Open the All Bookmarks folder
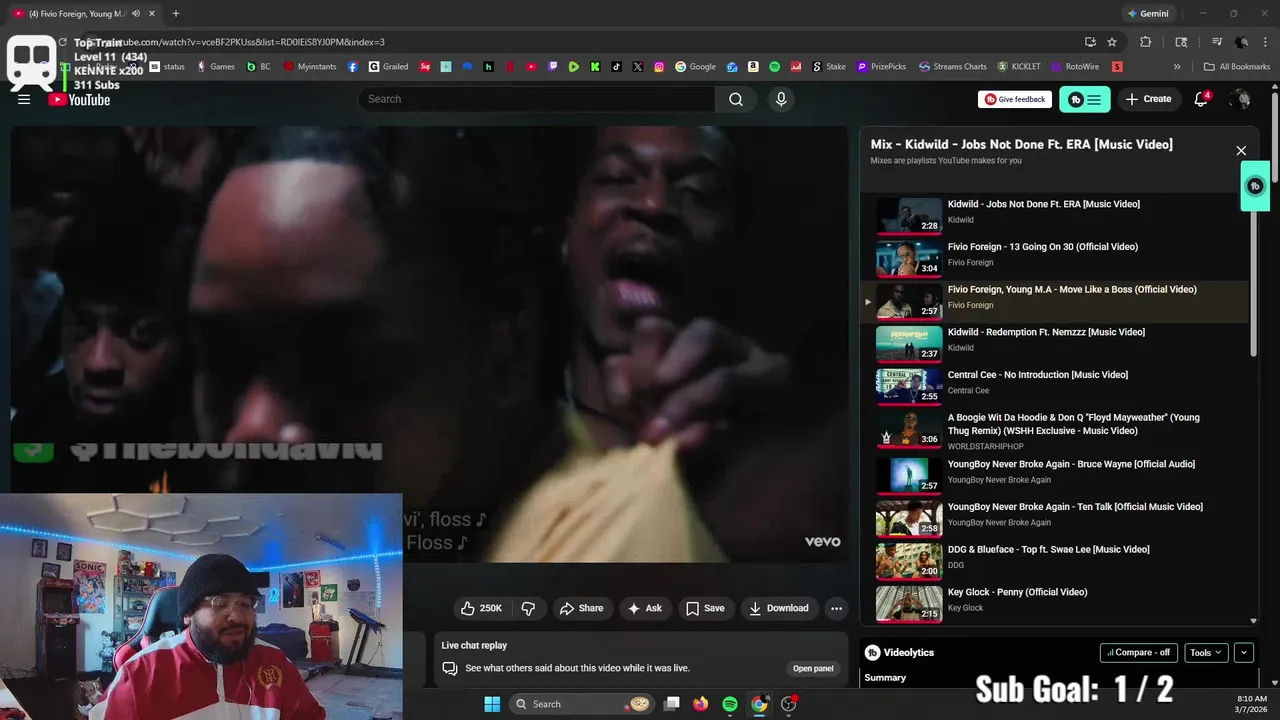This screenshot has width=1280, height=720. pyautogui.click(x=1237, y=67)
